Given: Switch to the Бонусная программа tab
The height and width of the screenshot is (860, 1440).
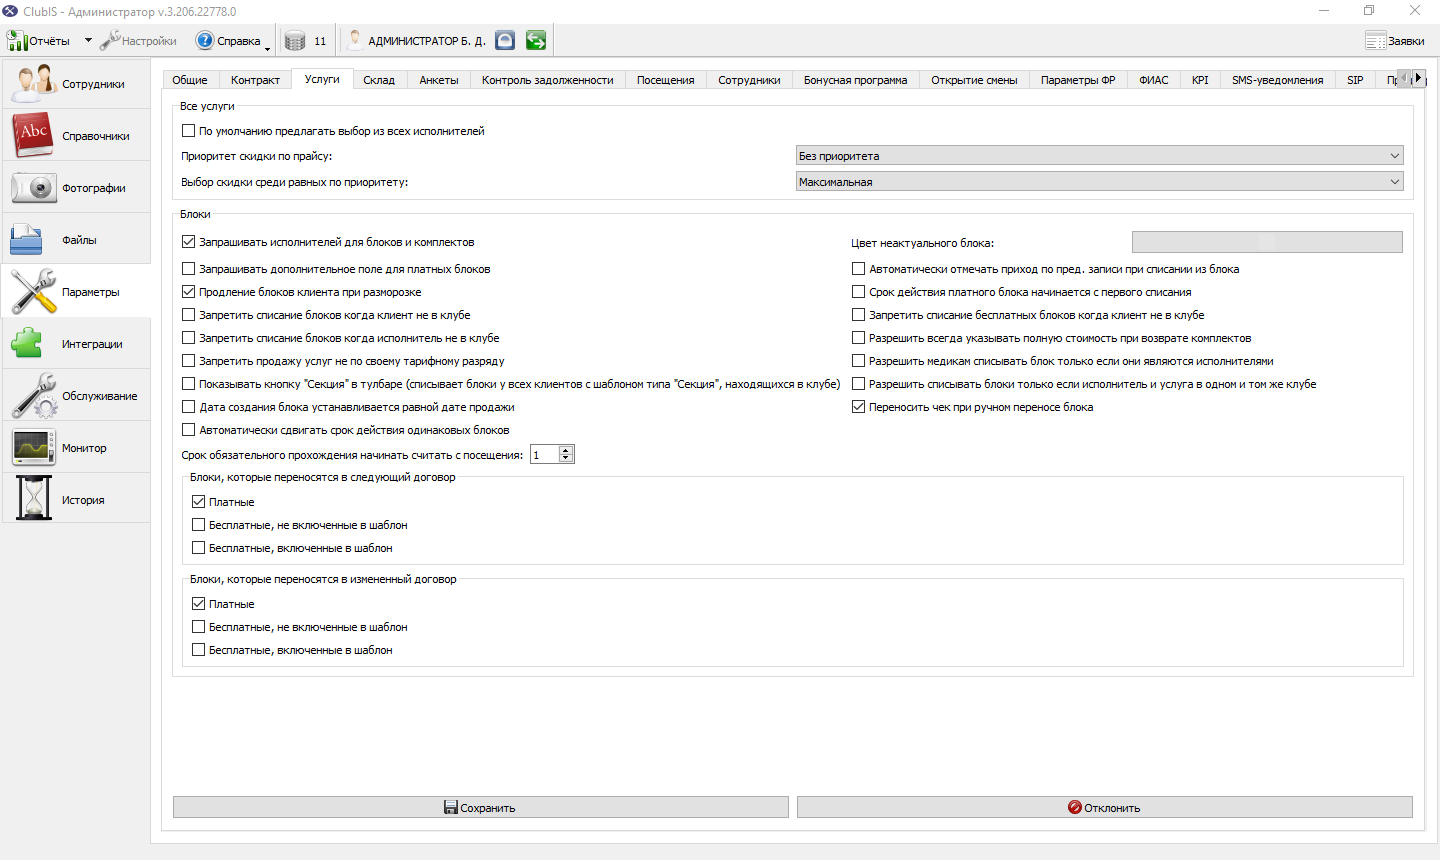Looking at the screenshot, I should click(855, 80).
